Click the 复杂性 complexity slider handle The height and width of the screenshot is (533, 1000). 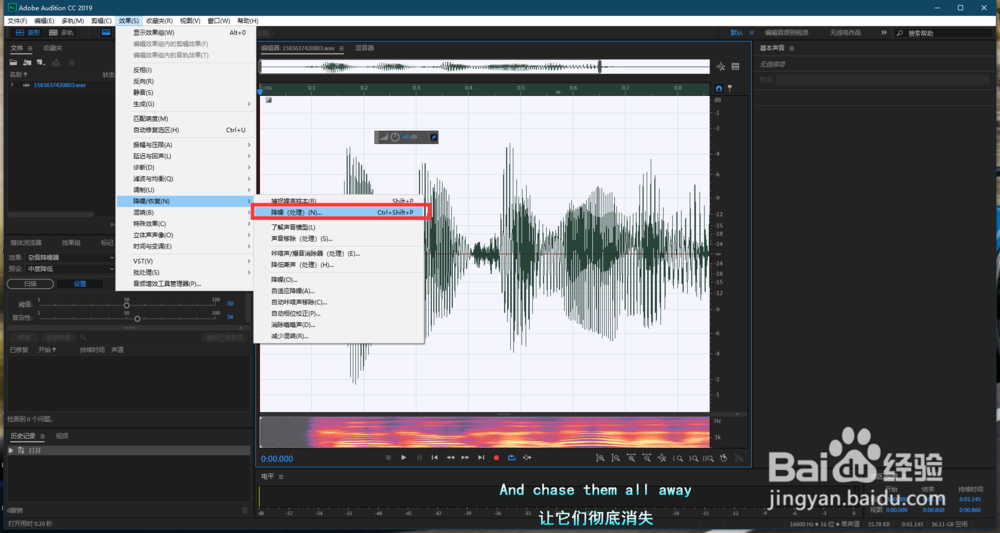[137, 318]
